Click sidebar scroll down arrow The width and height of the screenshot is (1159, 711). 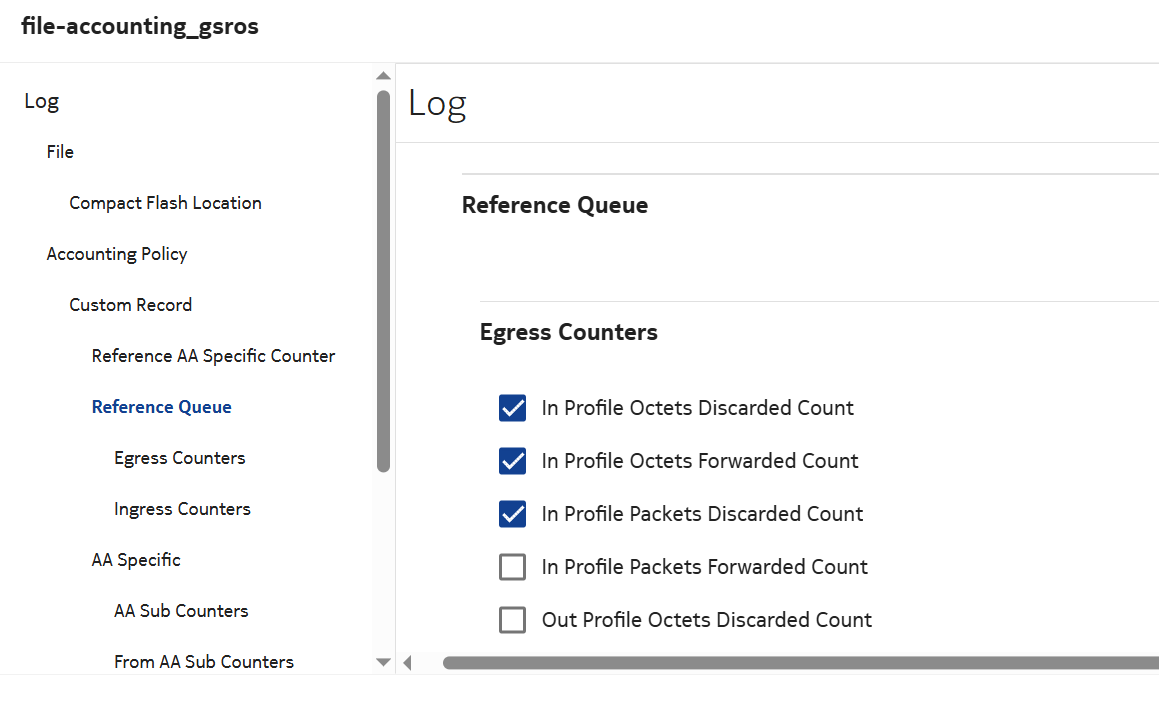[383, 662]
